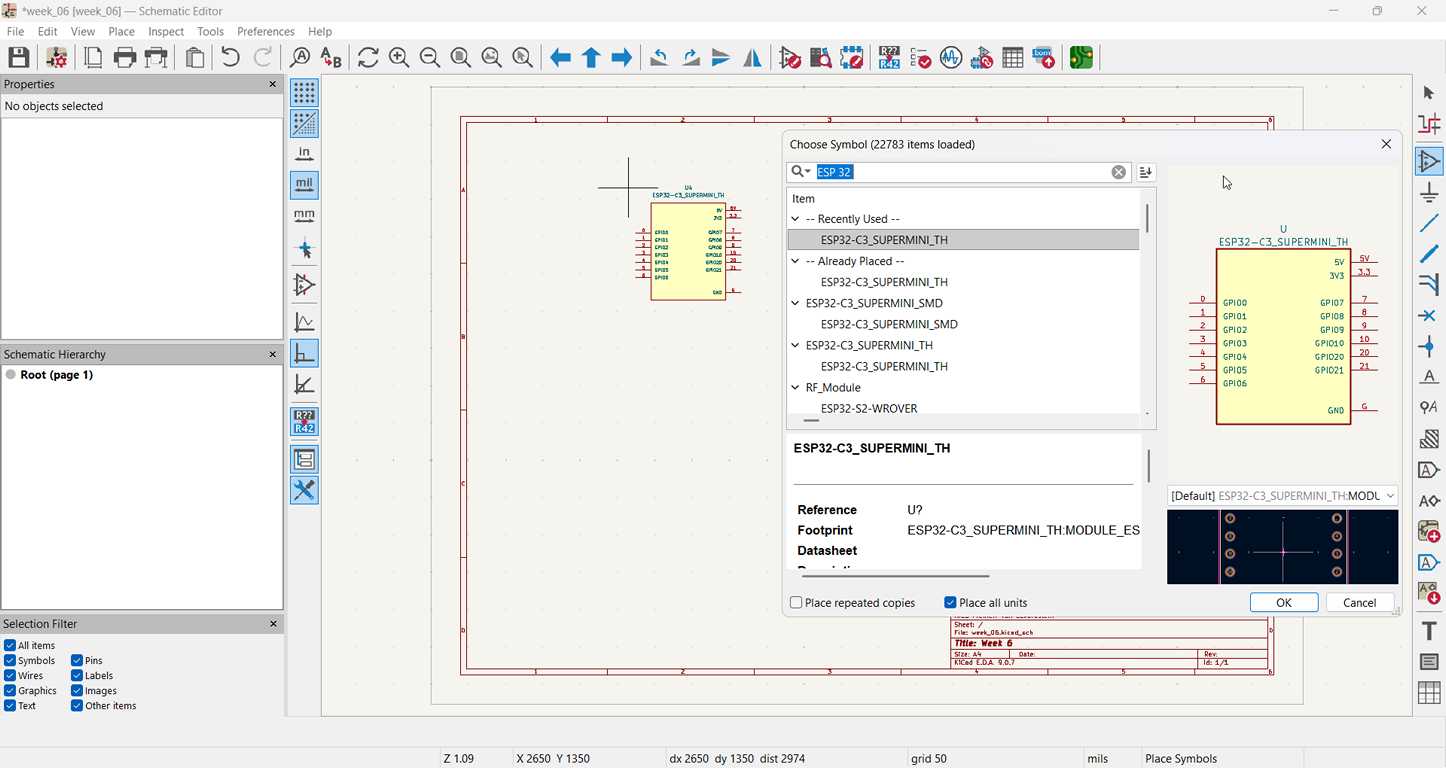The width and height of the screenshot is (1446, 768).
Task: Toggle the Labels selection filter
Action: (x=77, y=676)
